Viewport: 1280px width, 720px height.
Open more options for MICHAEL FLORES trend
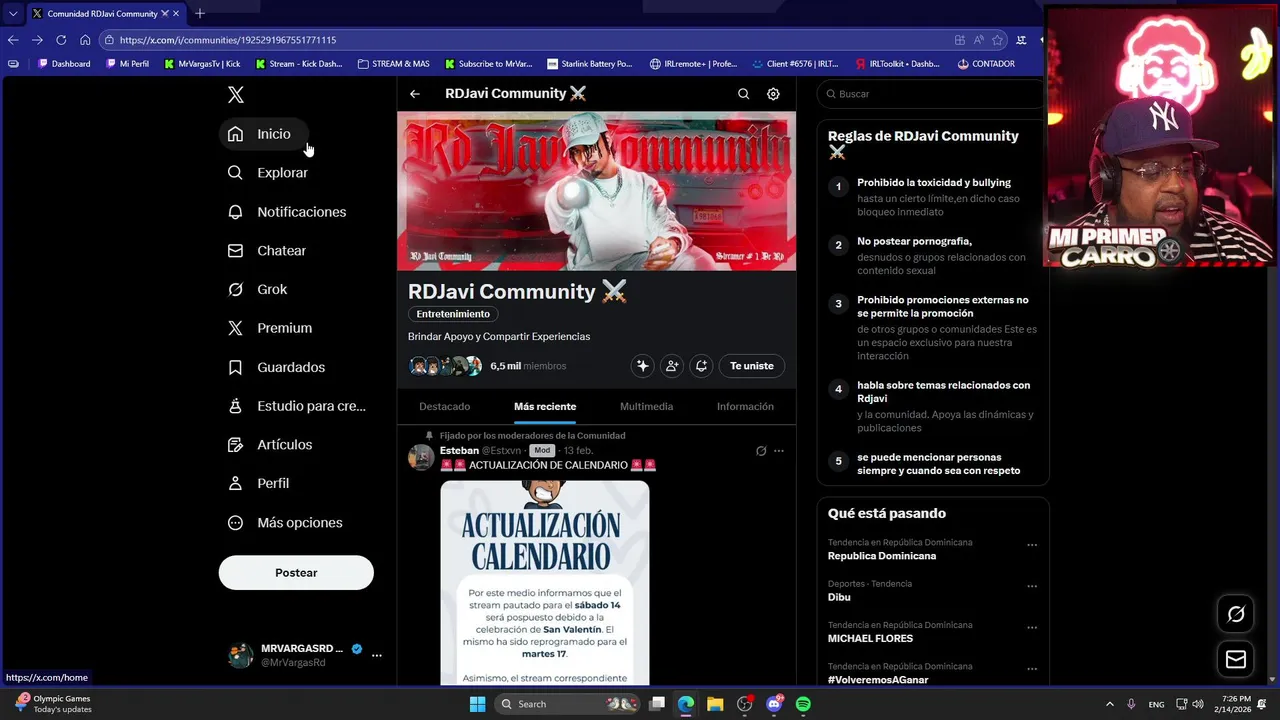point(1032,628)
